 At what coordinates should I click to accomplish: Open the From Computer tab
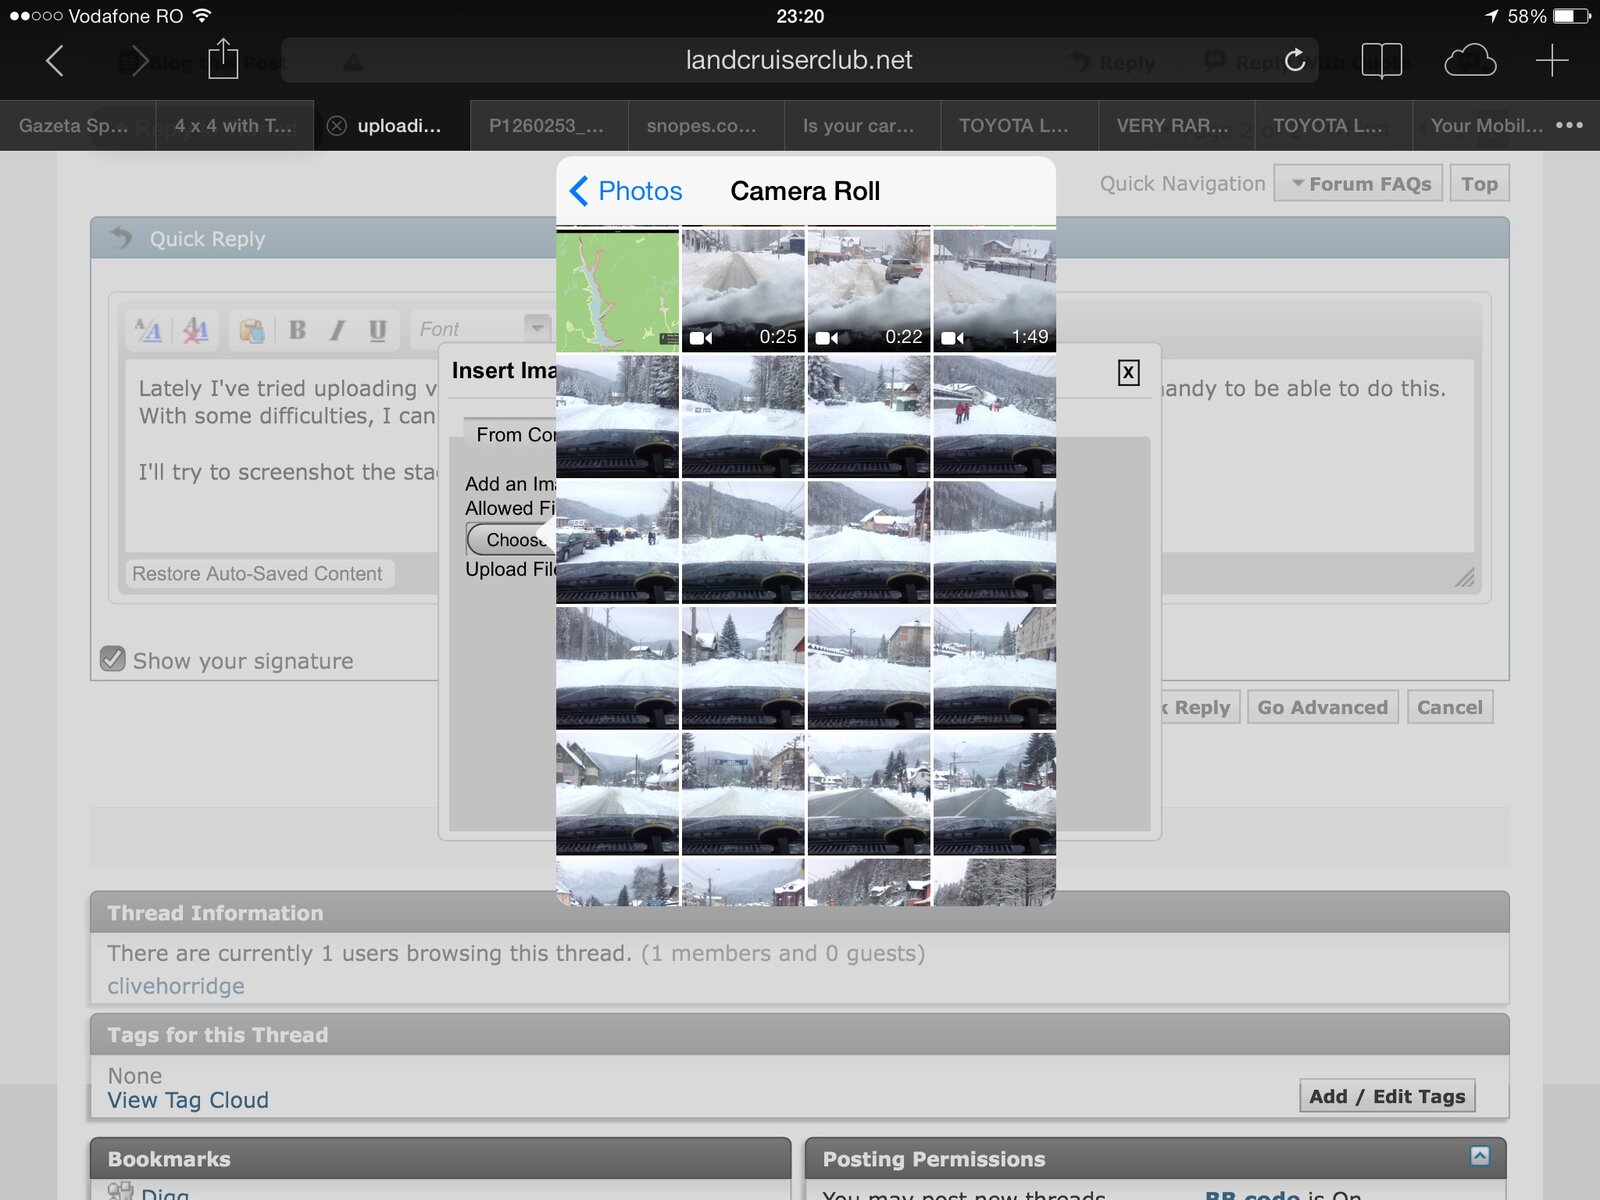[512, 435]
